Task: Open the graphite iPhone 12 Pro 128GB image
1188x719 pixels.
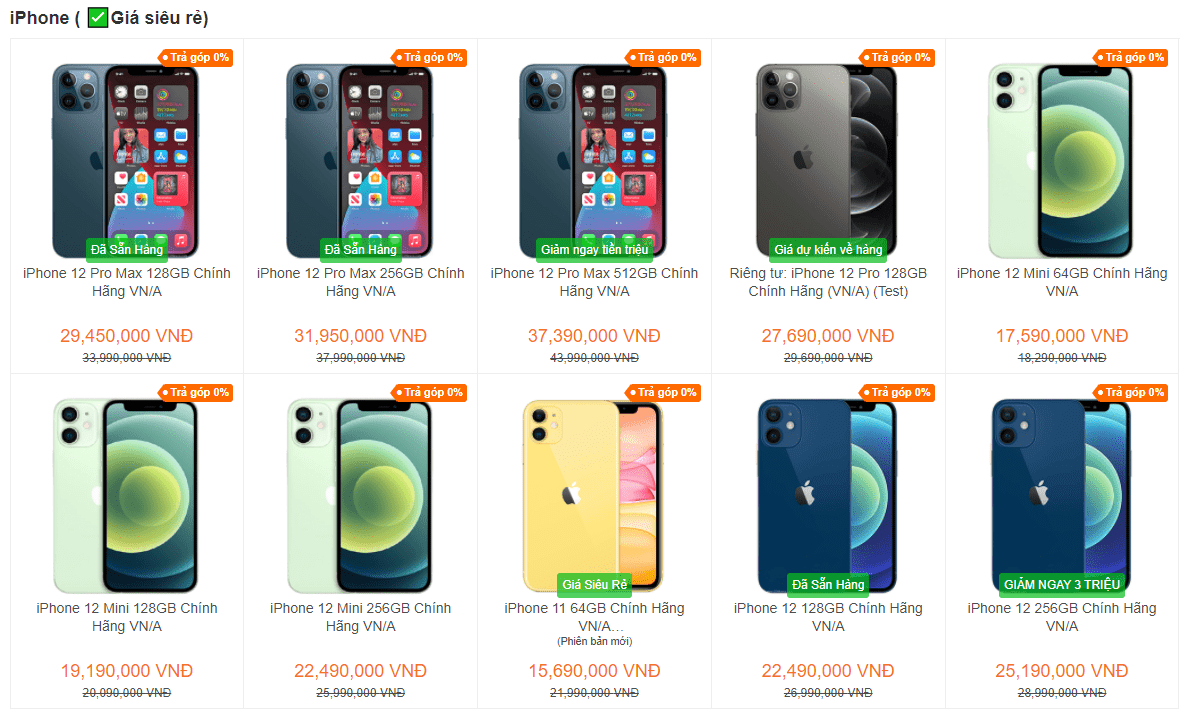Action: pos(827,161)
